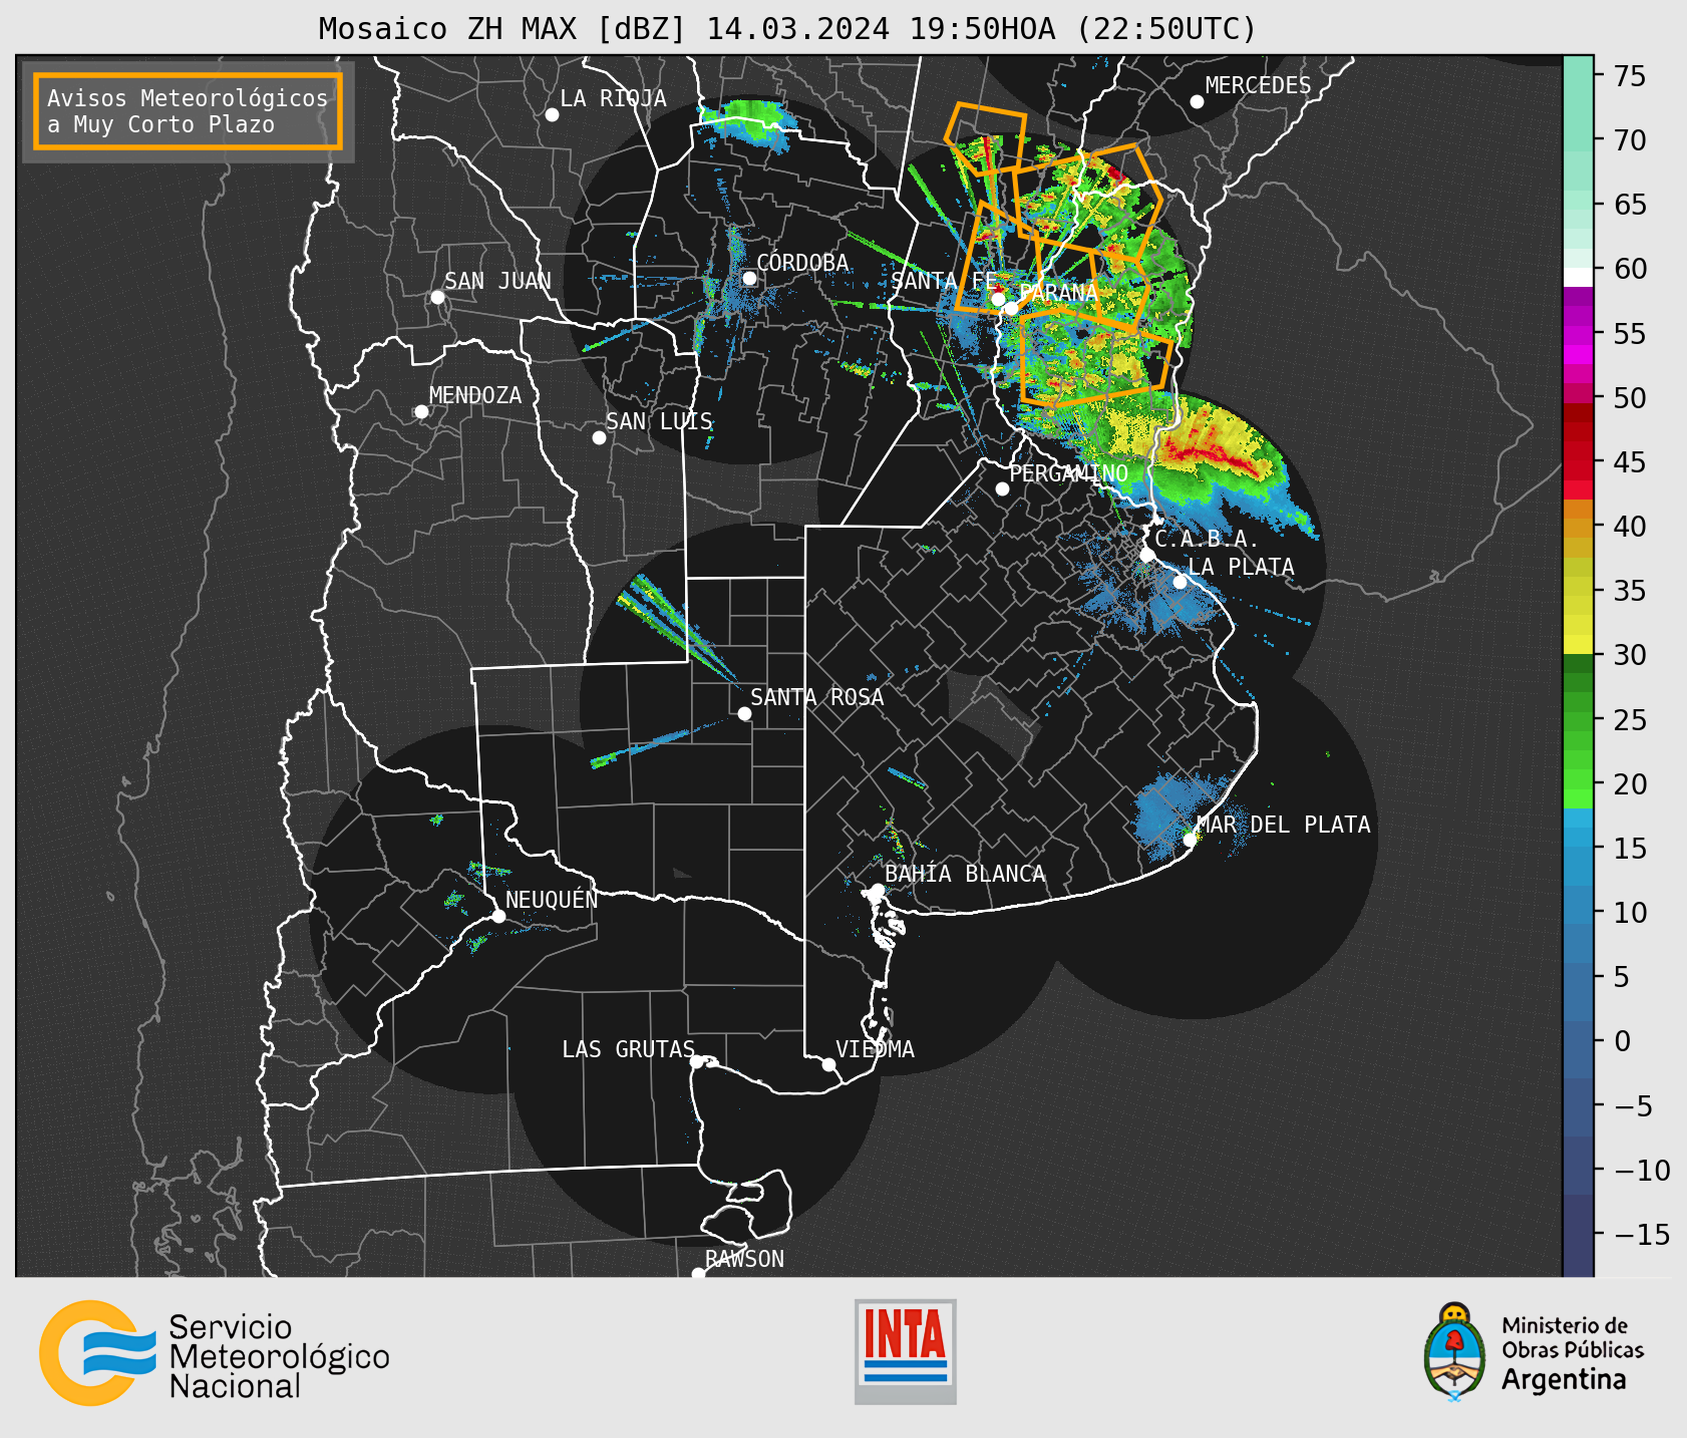
Task: Click the 'VIEDMA' map label
Action: coord(875,1049)
